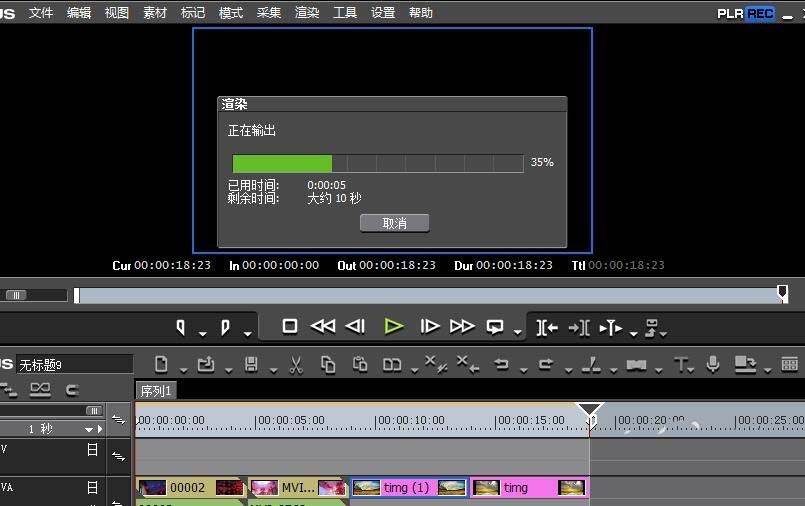Viewport: 805px width, 506px height.
Task: Click the undo icon
Action: click(501, 364)
